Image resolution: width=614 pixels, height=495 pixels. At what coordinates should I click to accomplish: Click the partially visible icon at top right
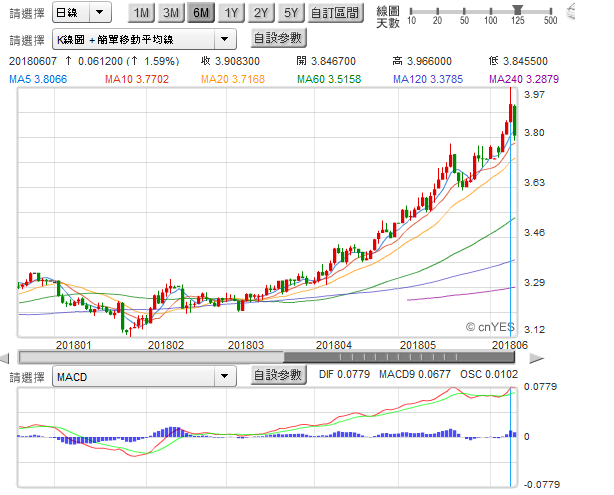[x=571, y=11]
